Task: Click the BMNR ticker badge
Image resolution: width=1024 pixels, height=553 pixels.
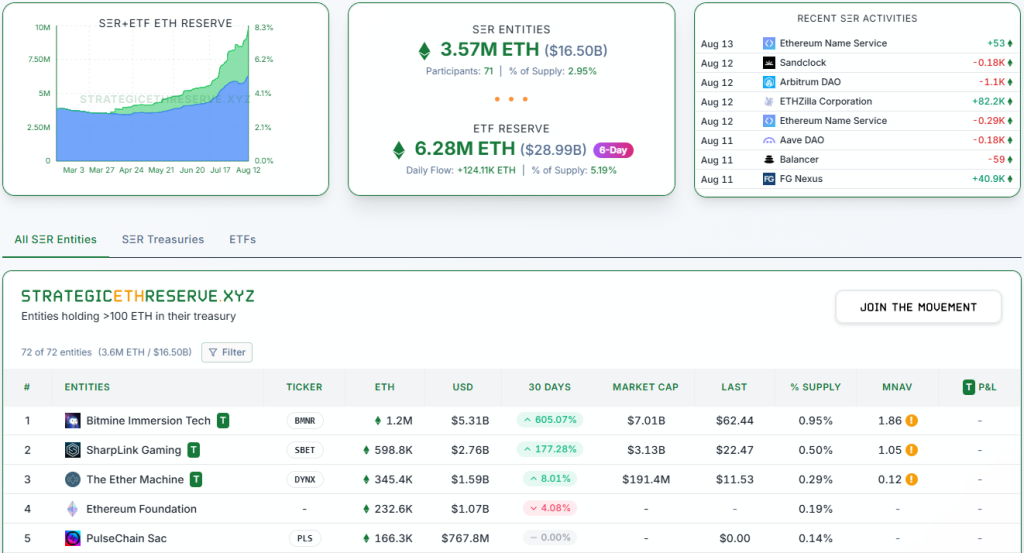Action: (304, 421)
